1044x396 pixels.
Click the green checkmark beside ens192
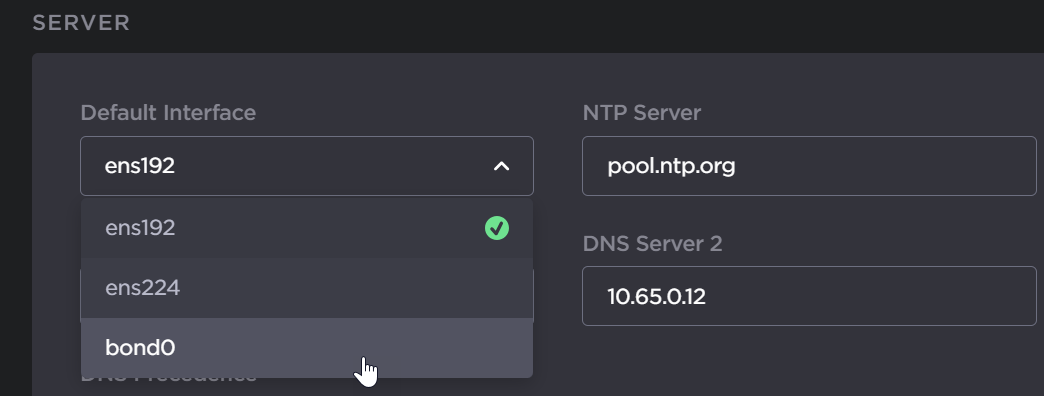[x=497, y=228]
